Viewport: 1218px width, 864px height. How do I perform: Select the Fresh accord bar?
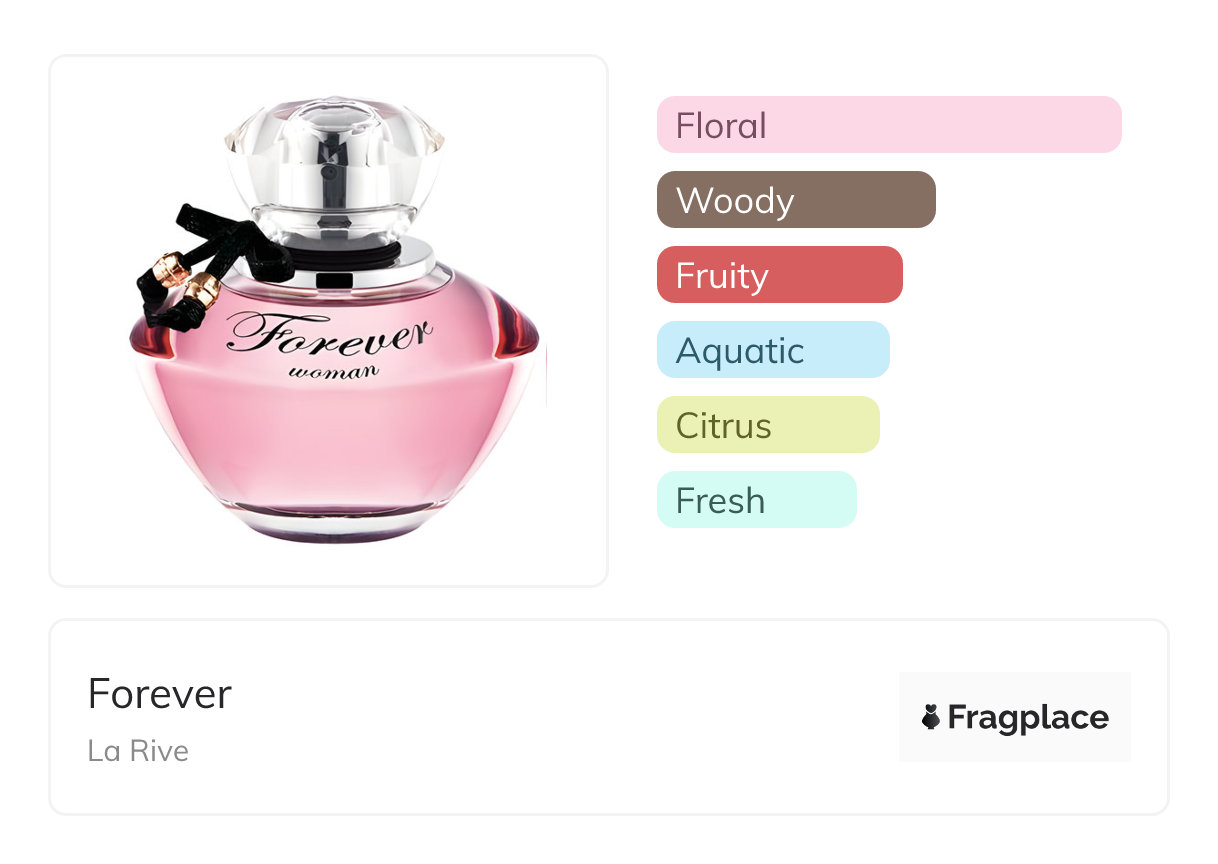(757, 500)
